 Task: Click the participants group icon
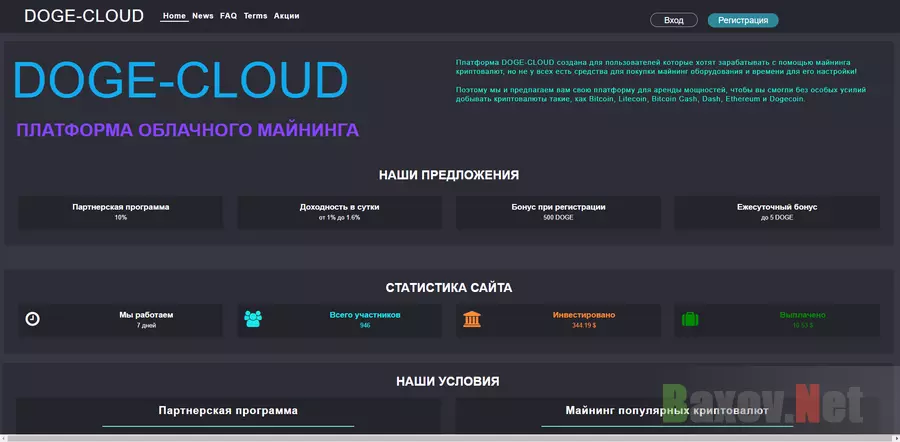tap(253, 319)
